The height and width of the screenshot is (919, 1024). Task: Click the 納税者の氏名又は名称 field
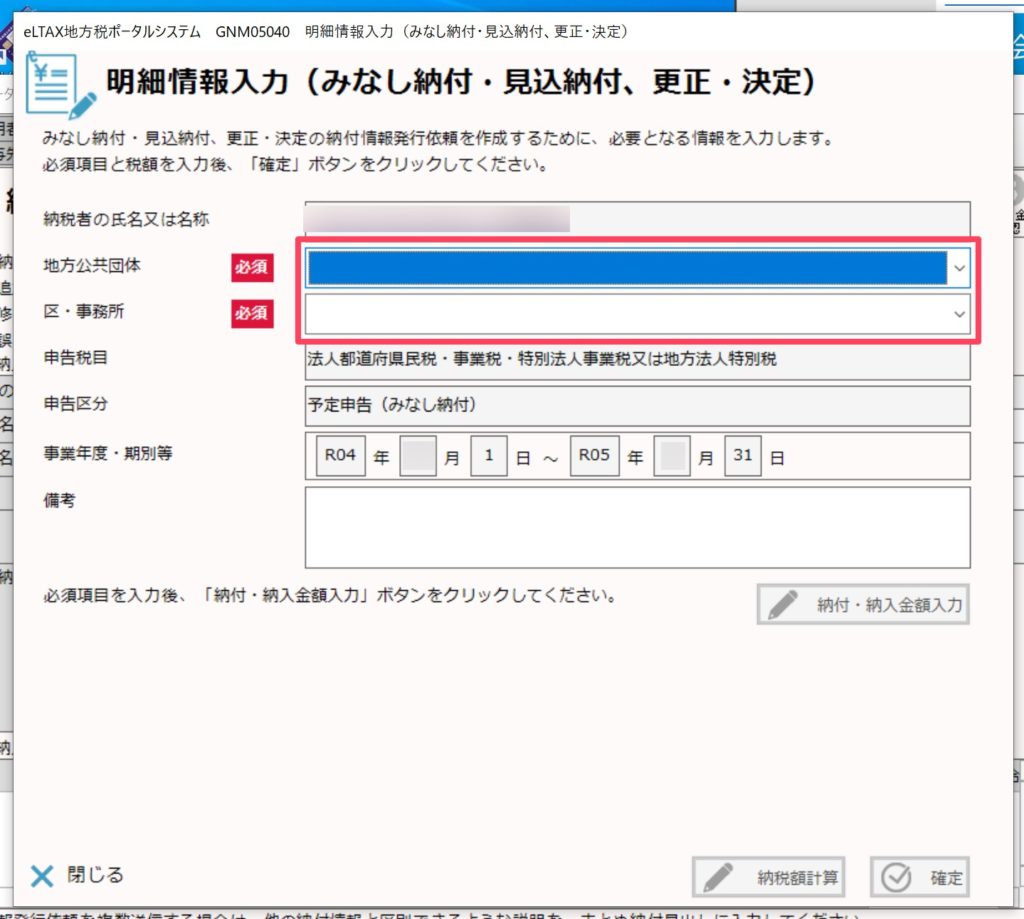tap(637, 219)
